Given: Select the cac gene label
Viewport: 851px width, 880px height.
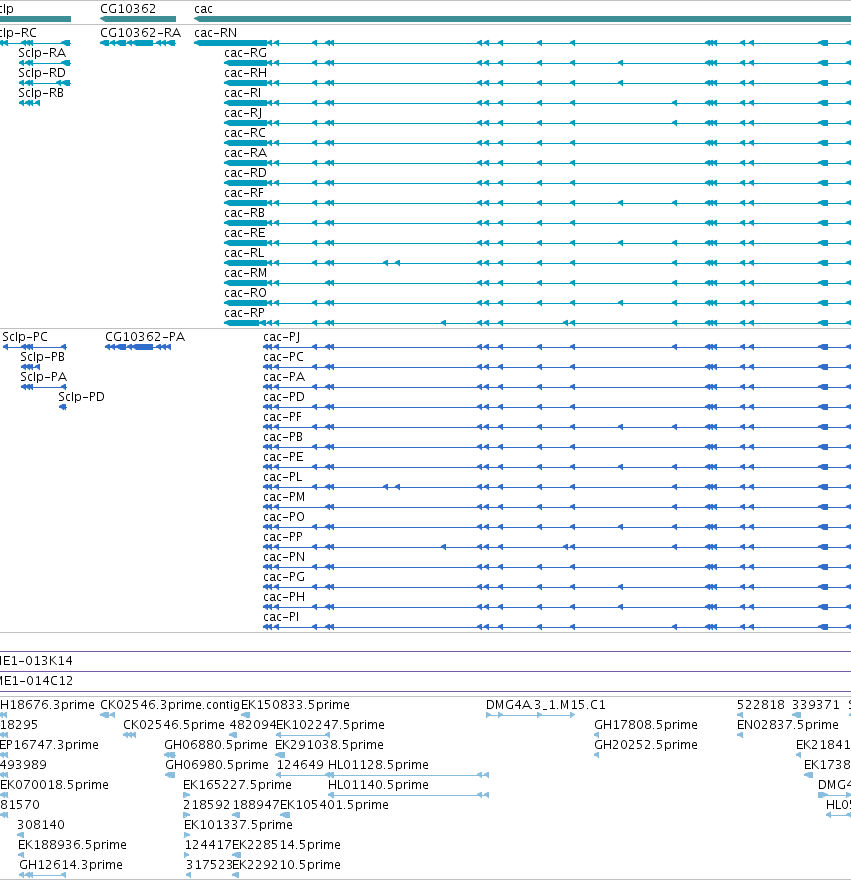Looking at the screenshot, I should point(203,8).
